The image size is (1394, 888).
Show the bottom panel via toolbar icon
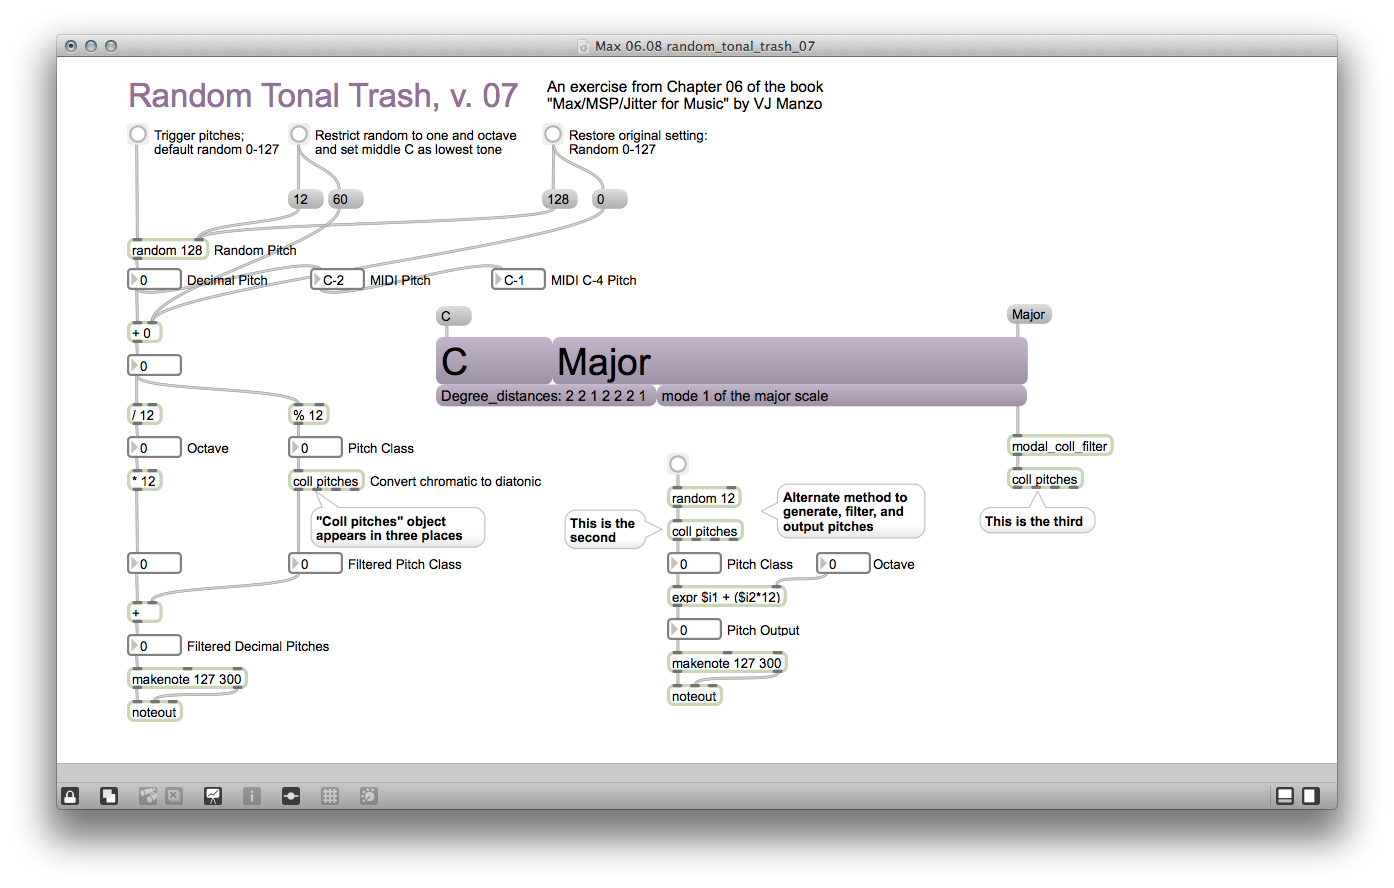coord(1285,796)
